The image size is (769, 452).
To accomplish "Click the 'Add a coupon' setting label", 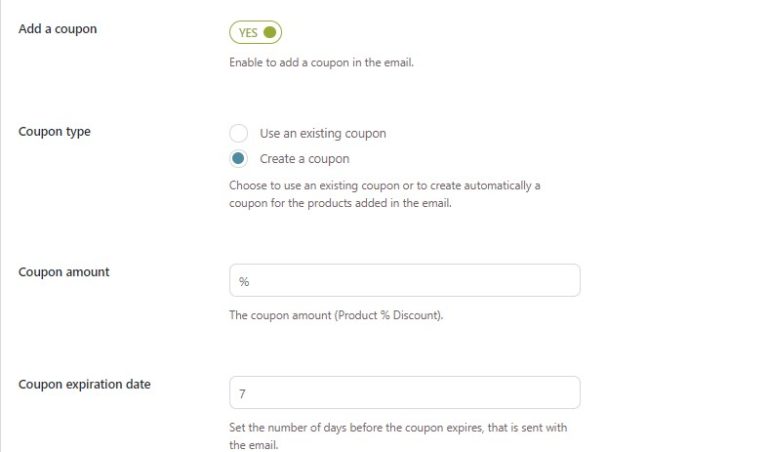I will pyautogui.click(x=58, y=28).
